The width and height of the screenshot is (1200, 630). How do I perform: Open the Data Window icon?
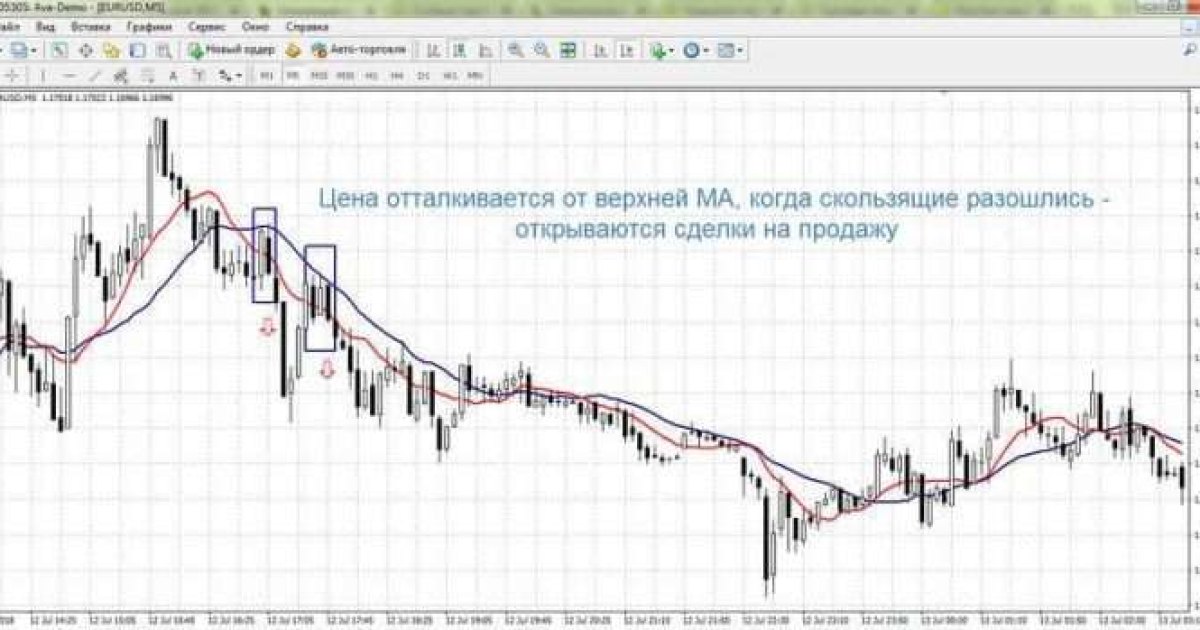point(86,50)
